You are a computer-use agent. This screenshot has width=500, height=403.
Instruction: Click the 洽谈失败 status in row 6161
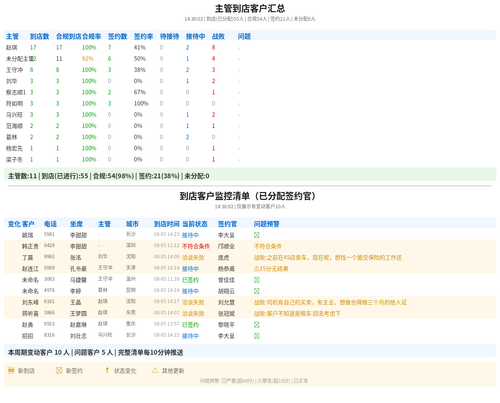(x=193, y=302)
